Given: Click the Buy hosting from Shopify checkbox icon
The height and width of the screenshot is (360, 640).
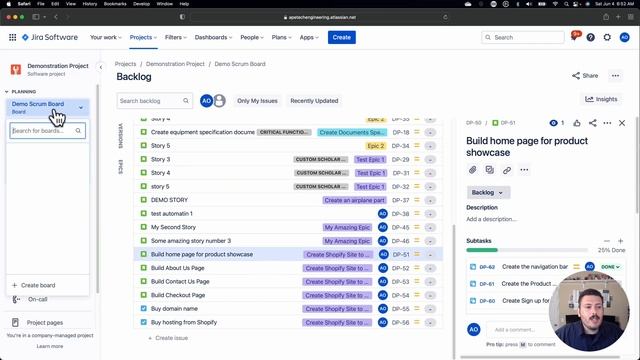Looking at the screenshot, I should pyautogui.click(x=144, y=322).
